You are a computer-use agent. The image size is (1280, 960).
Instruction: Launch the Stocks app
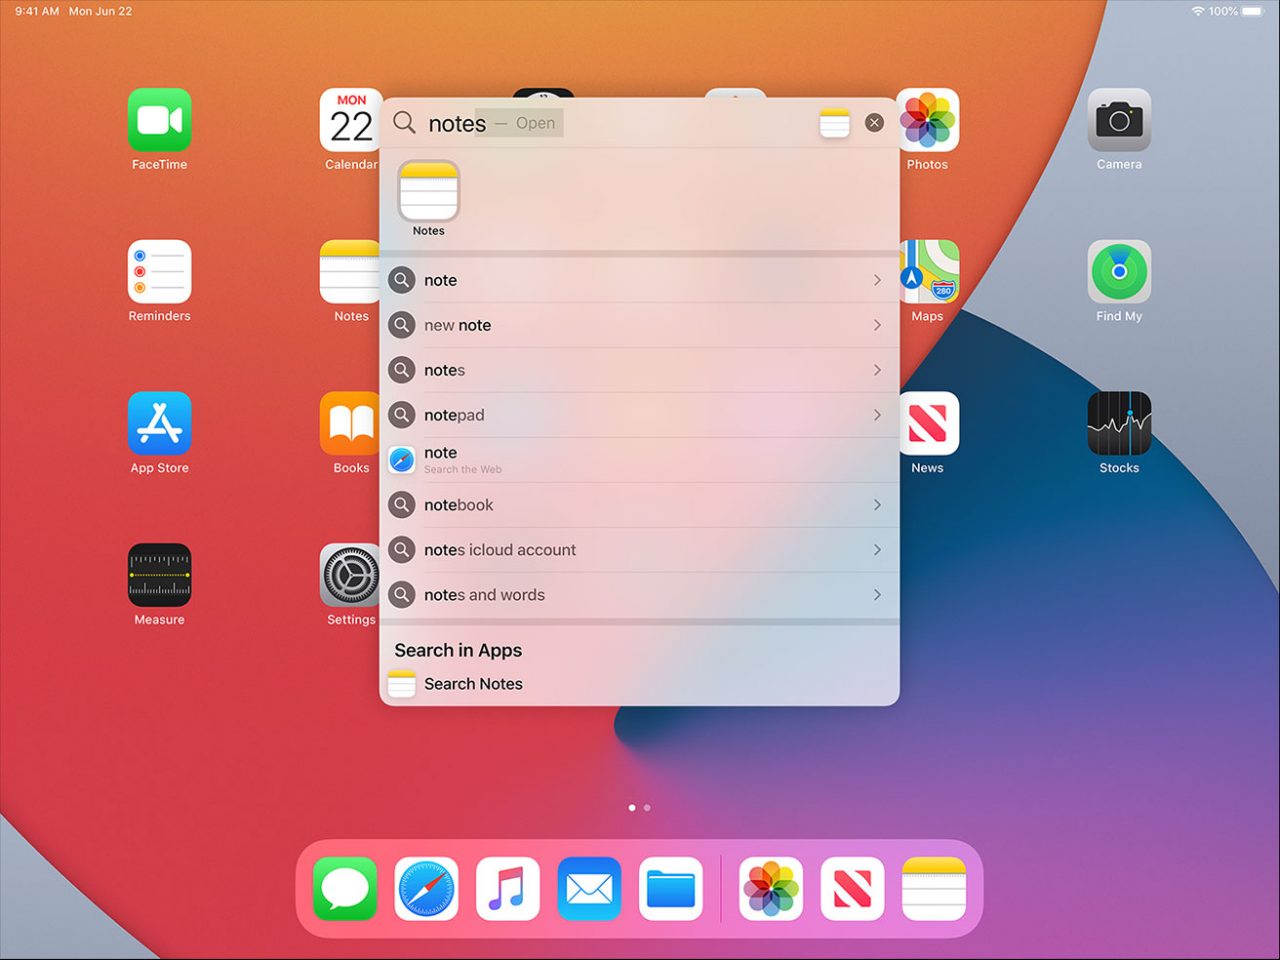point(1118,423)
